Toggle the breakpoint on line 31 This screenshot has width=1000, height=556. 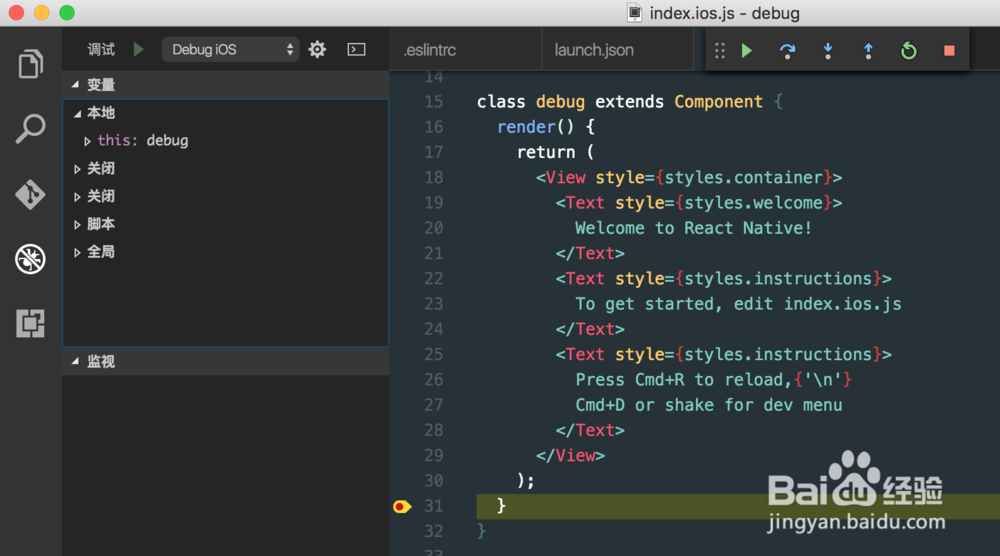click(x=402, y=506)
